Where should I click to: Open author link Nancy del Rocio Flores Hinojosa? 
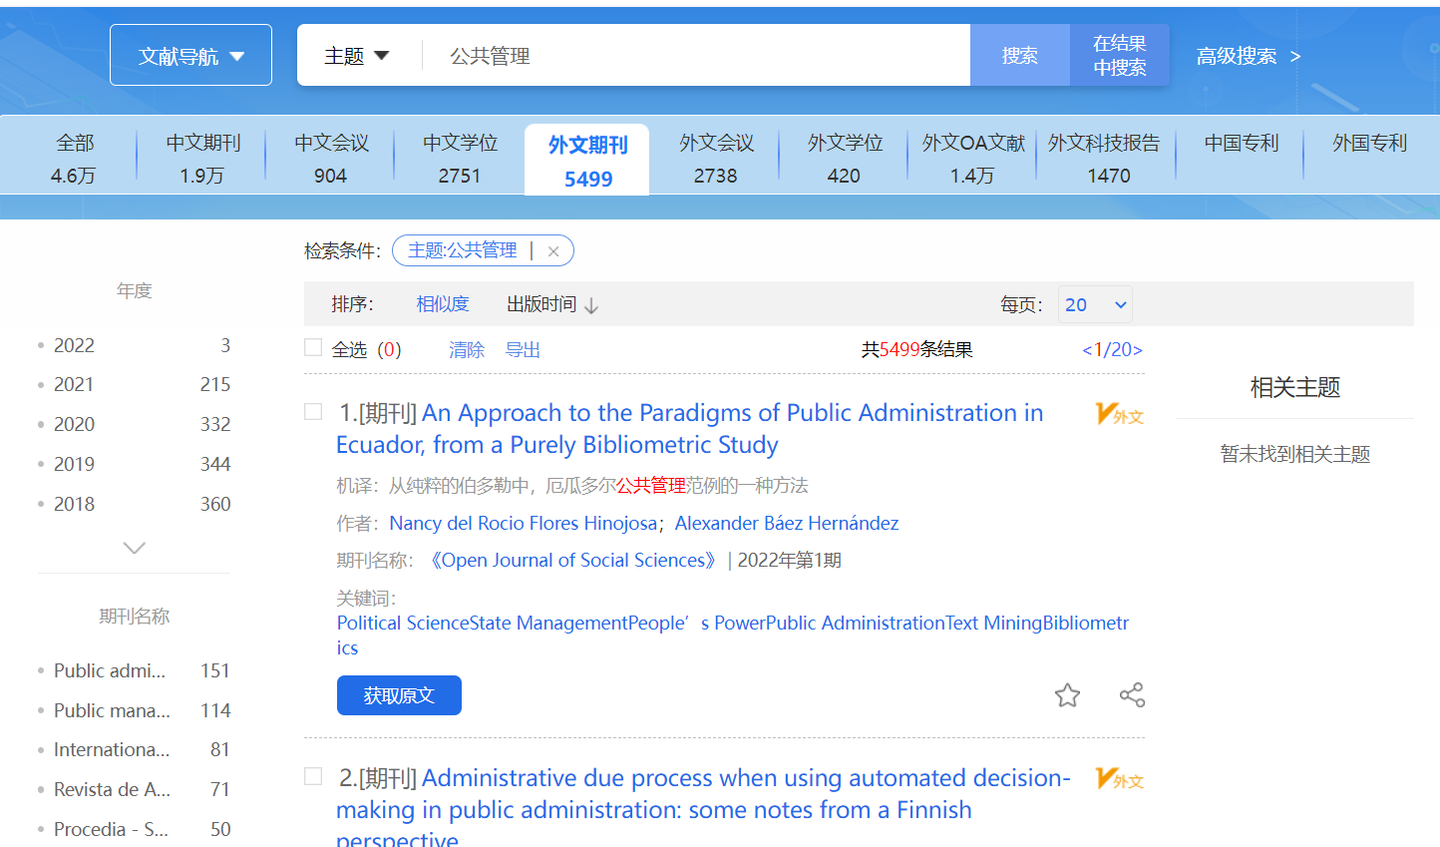[x=522, y=522]
